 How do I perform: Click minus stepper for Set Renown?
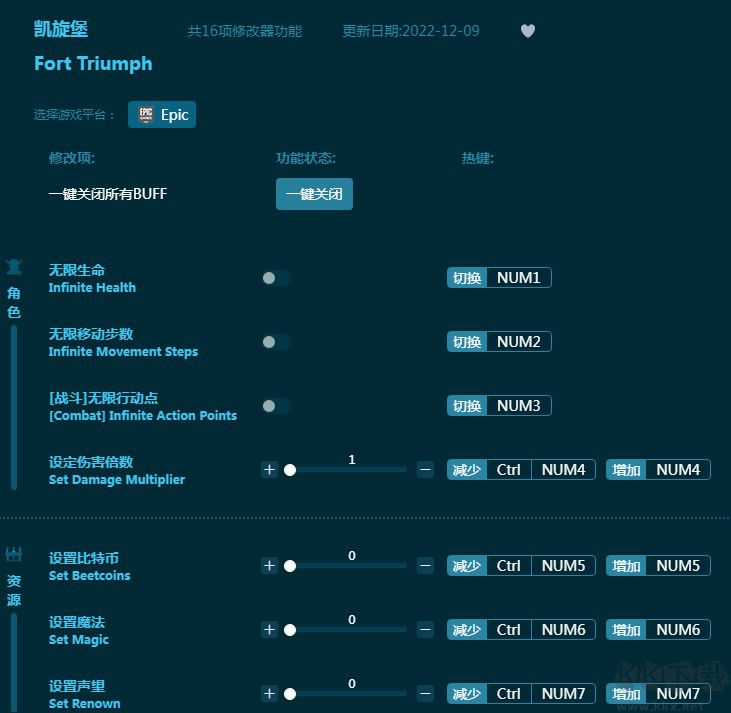pyautogui.click(x=425, y=694)
